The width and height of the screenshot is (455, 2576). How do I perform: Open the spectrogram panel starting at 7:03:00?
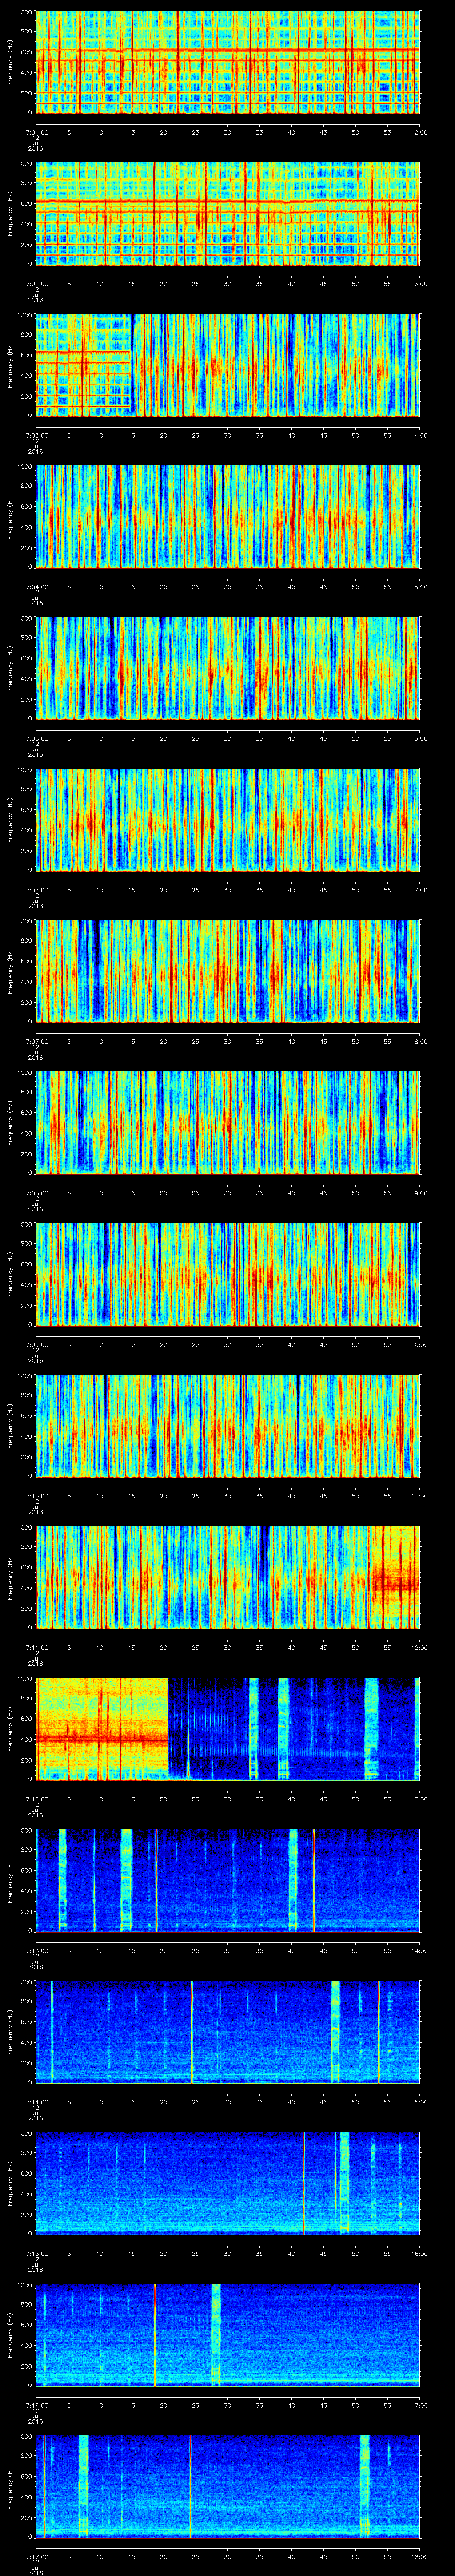(x=228, y=365)
